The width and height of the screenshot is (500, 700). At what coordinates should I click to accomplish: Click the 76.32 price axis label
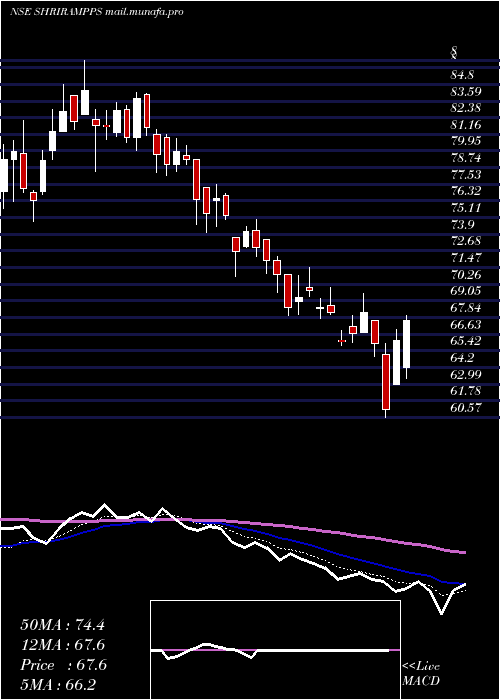click(466, 191)
